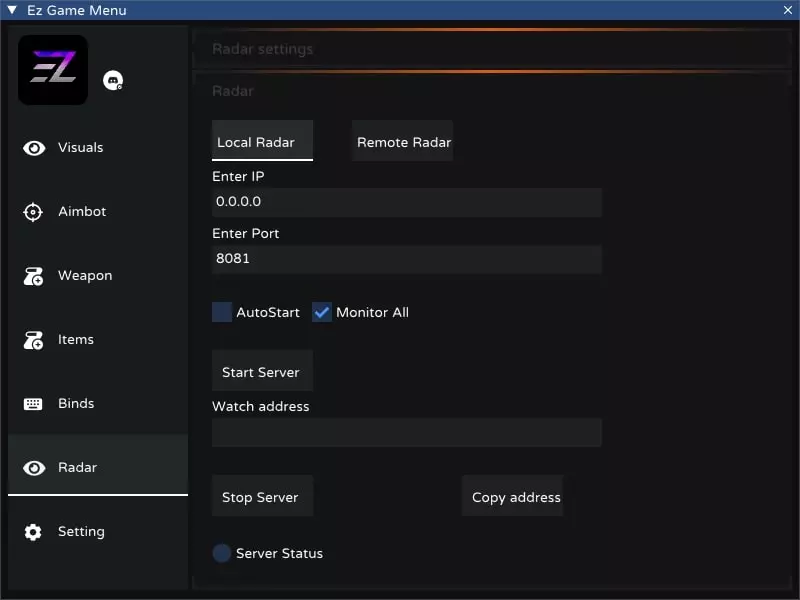Click the Binds keyboard icon
This screenshot has height=600, width=800.
(33, 404)
